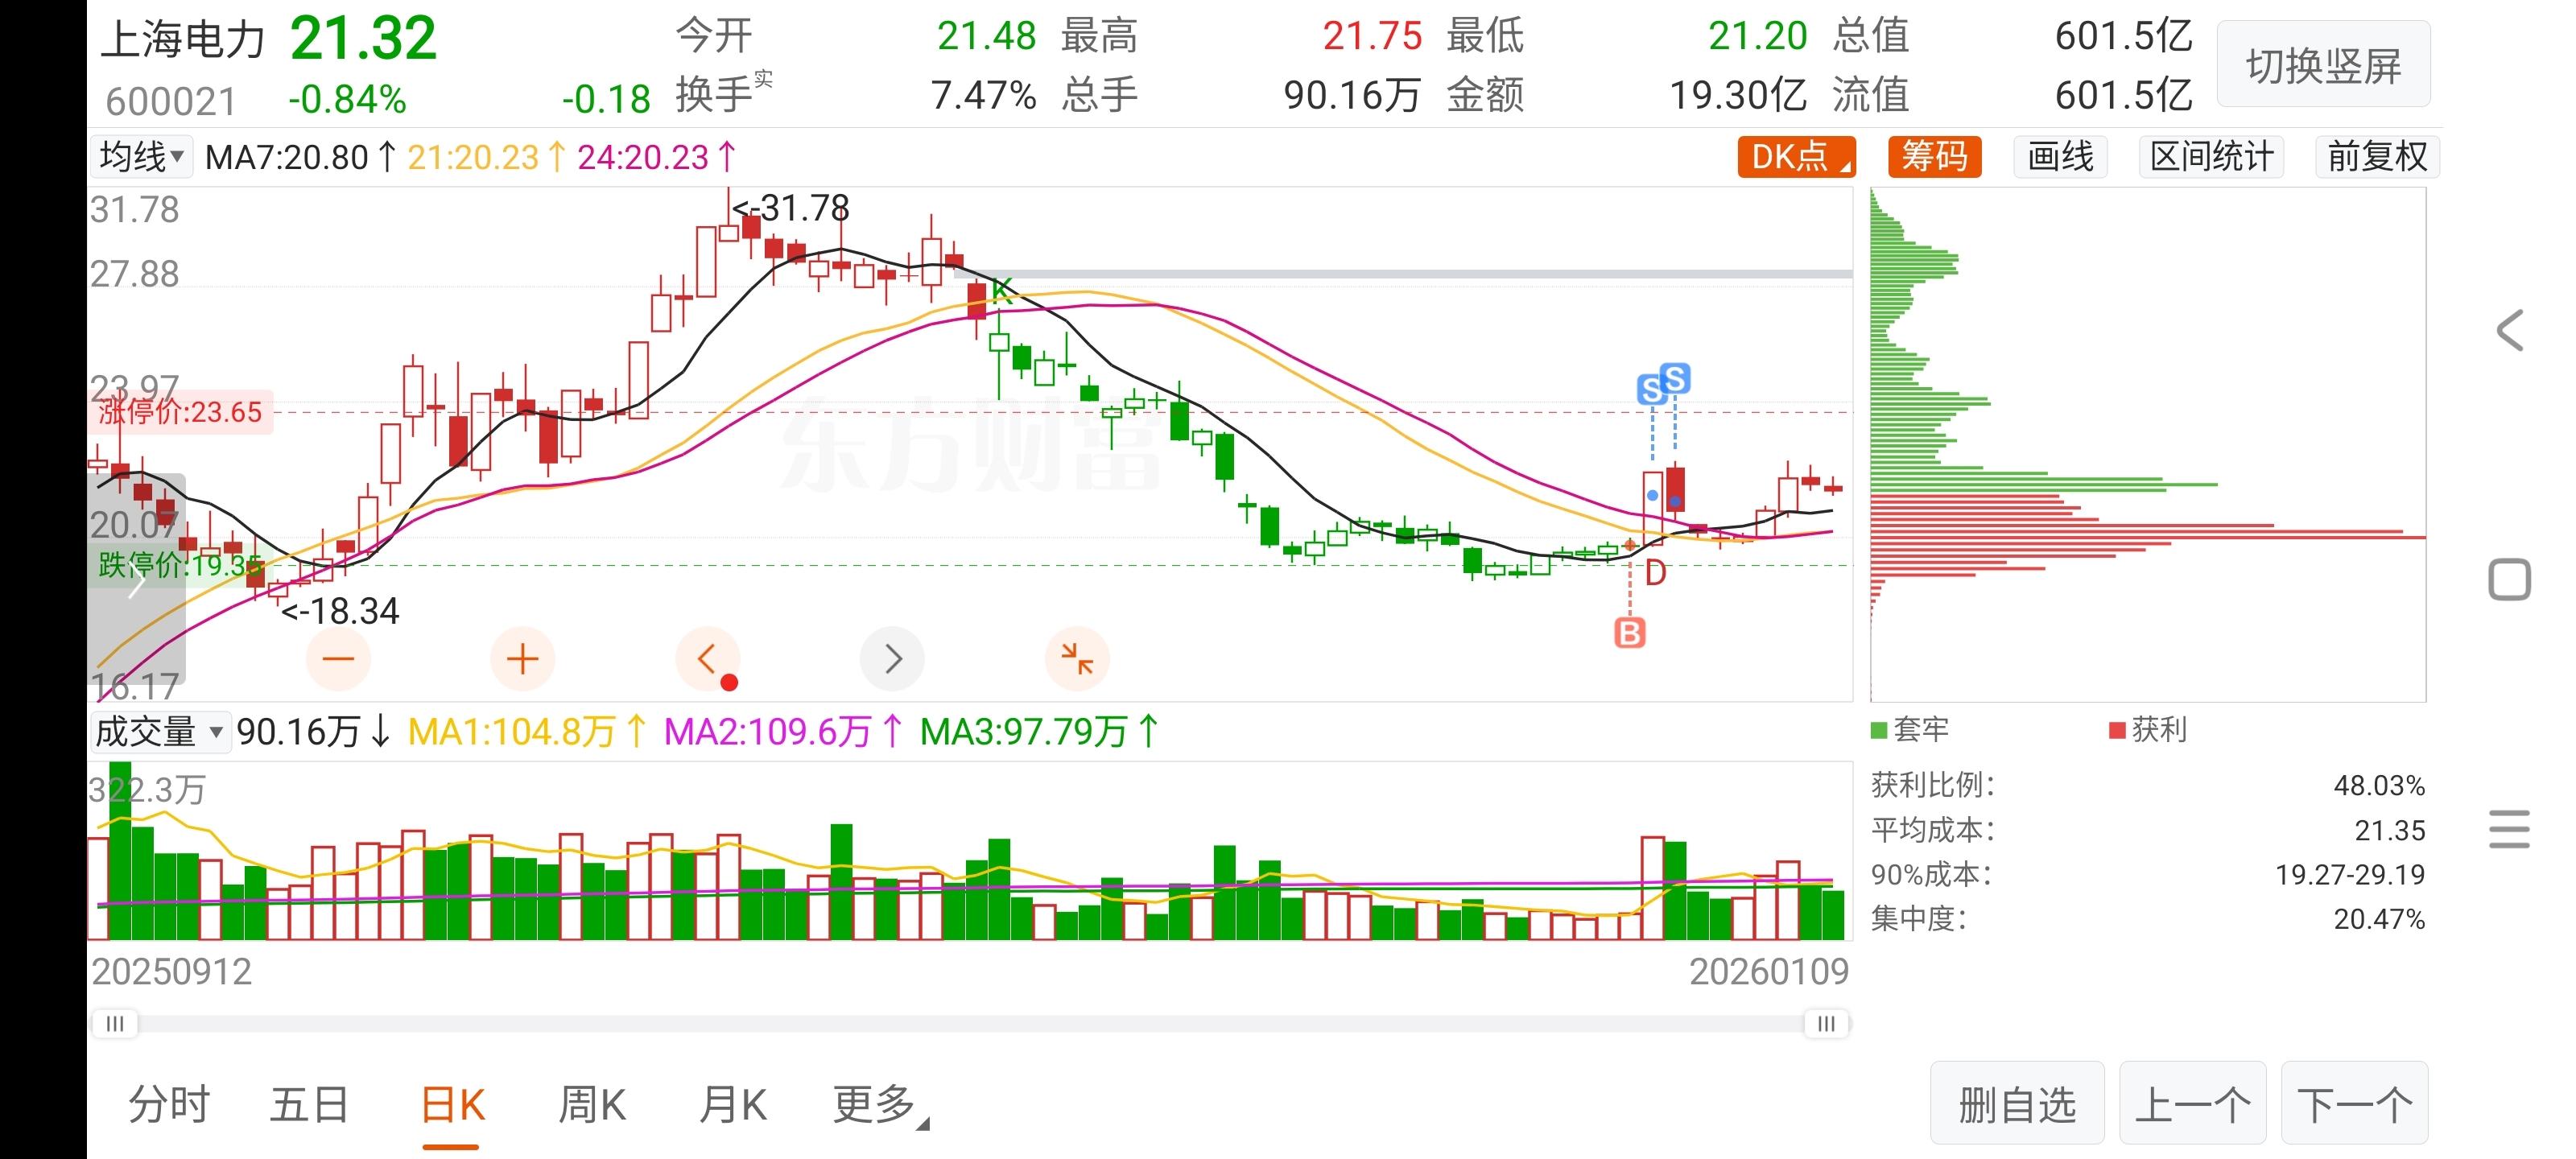The width and height of the screenshot is (2576, 1159).
Task: Switch to the 分时 tab
Action: (169, 1105)
